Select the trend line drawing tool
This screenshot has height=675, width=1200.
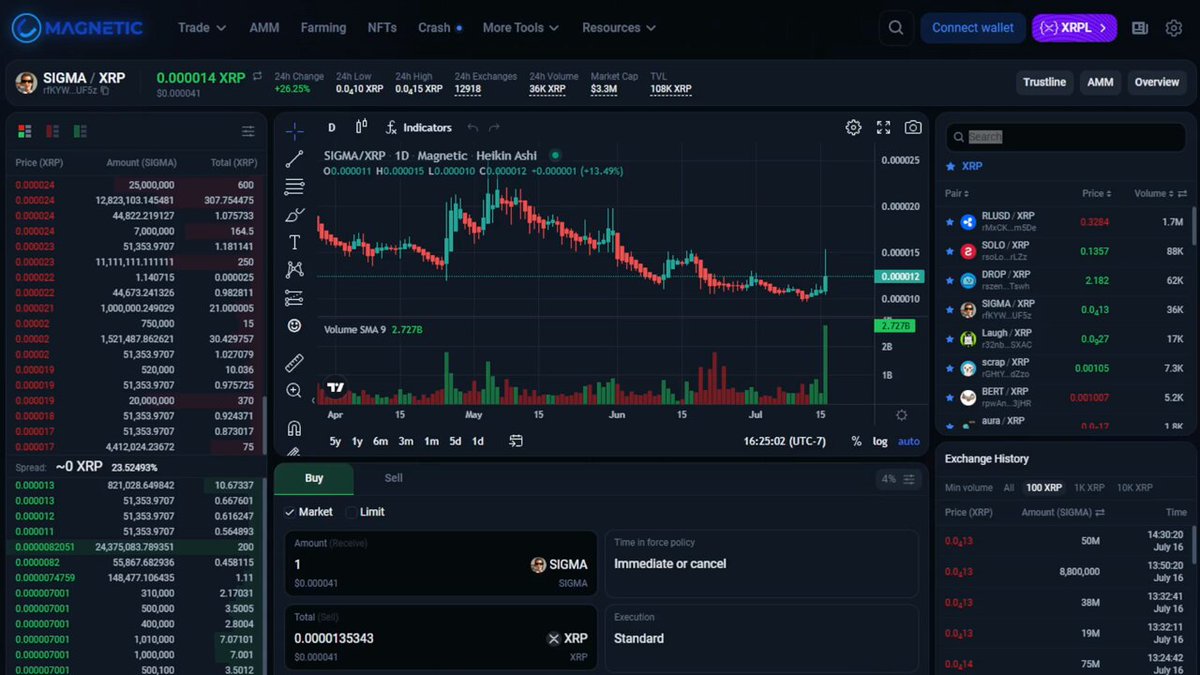click(294, 159)
